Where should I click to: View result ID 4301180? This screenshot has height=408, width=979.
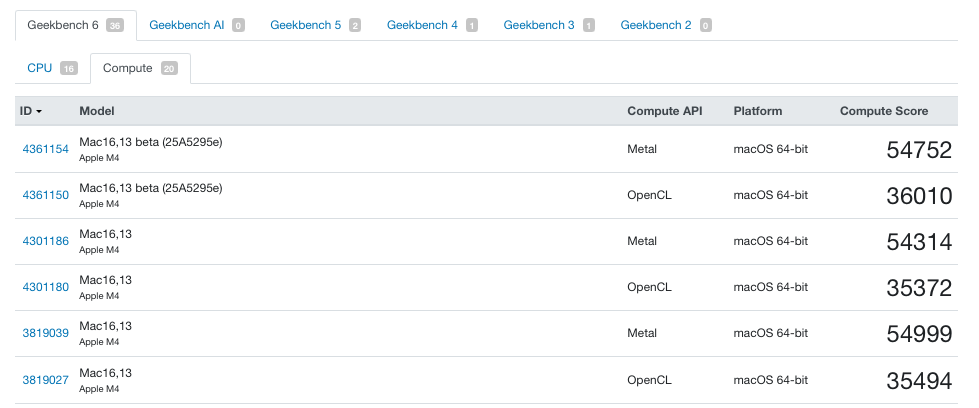tap(45, 287)
